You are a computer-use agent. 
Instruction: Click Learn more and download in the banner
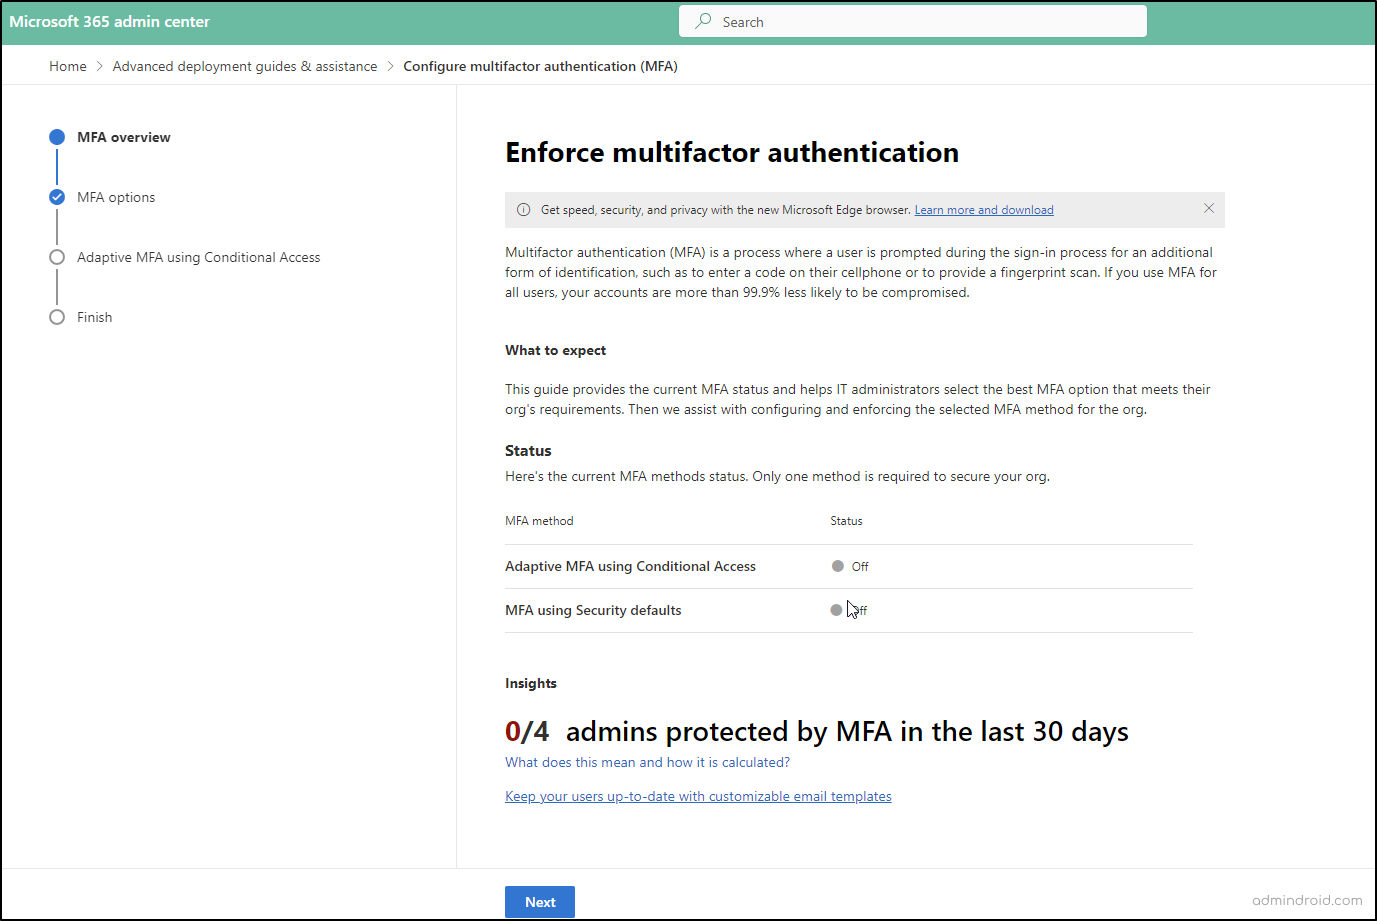[983, 209]
